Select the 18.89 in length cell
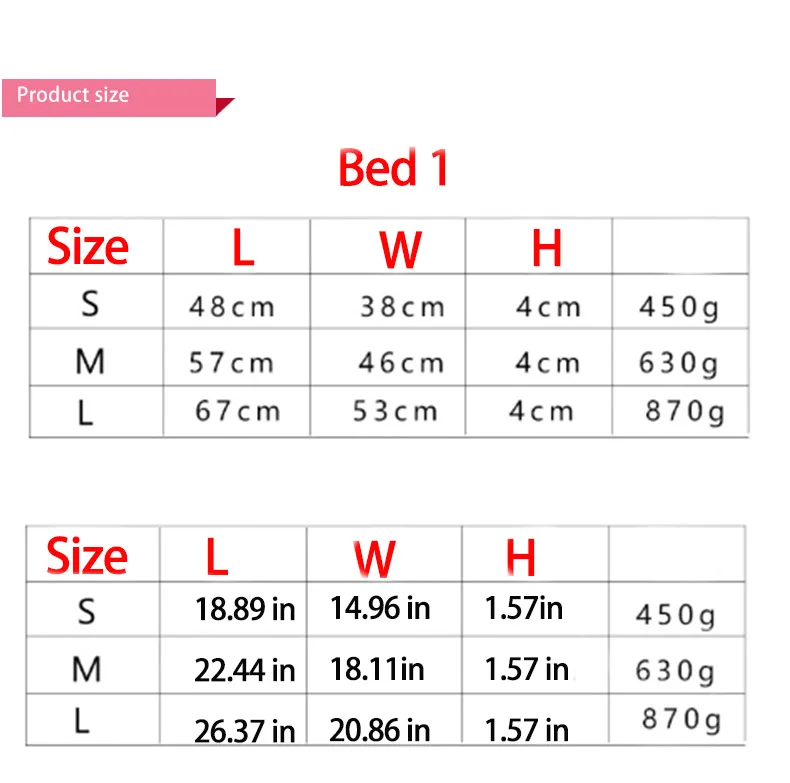This screenshot has height=783, width=790. pos(245,609)
